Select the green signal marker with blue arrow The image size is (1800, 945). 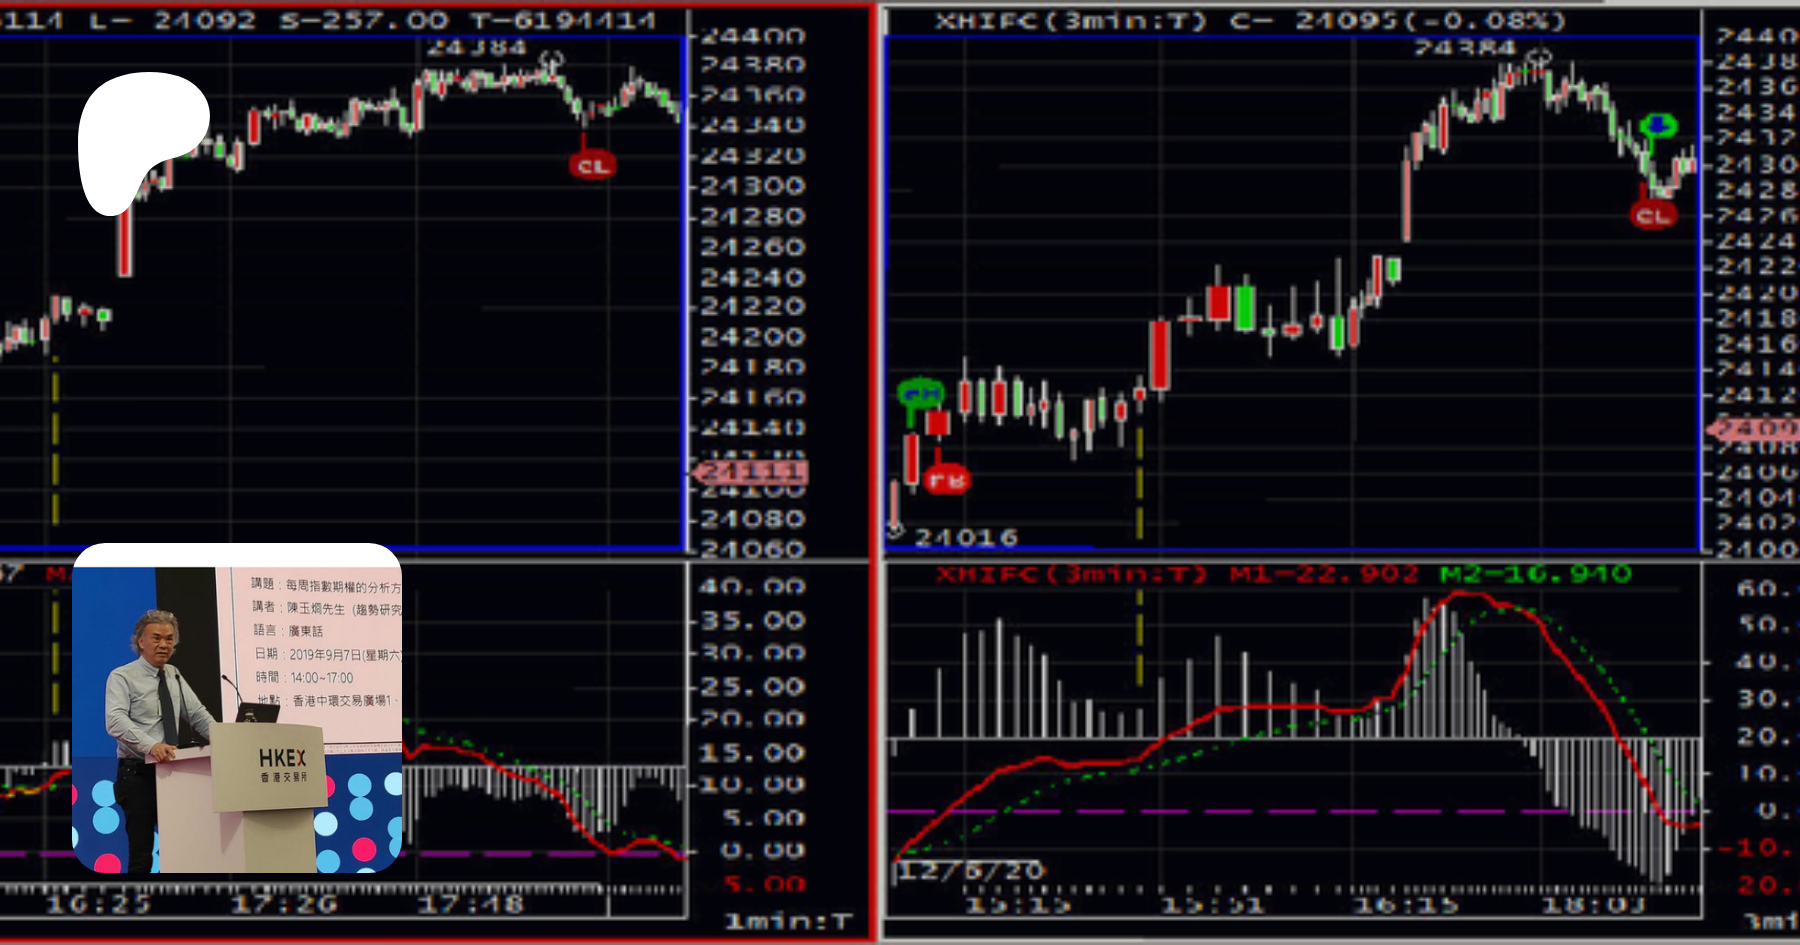point(1658,126)
